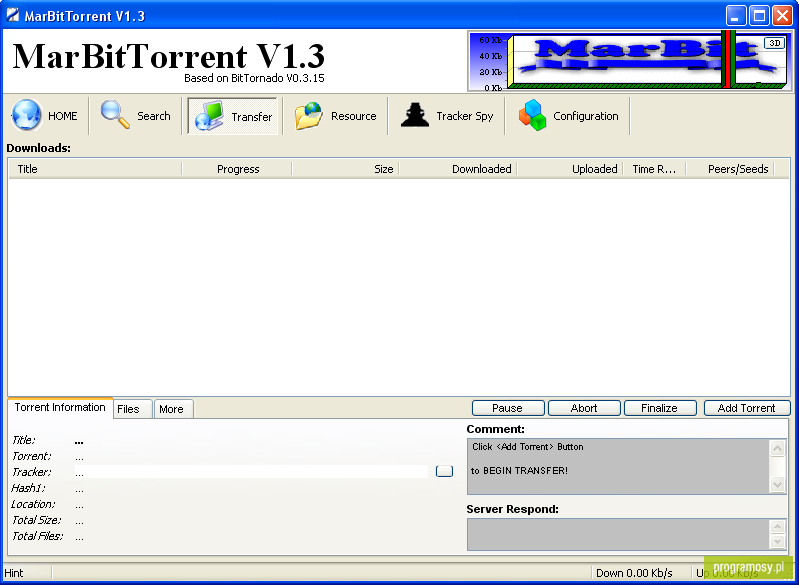Open Resource folder globe icon
799x585 pixels.
(309, 116)
